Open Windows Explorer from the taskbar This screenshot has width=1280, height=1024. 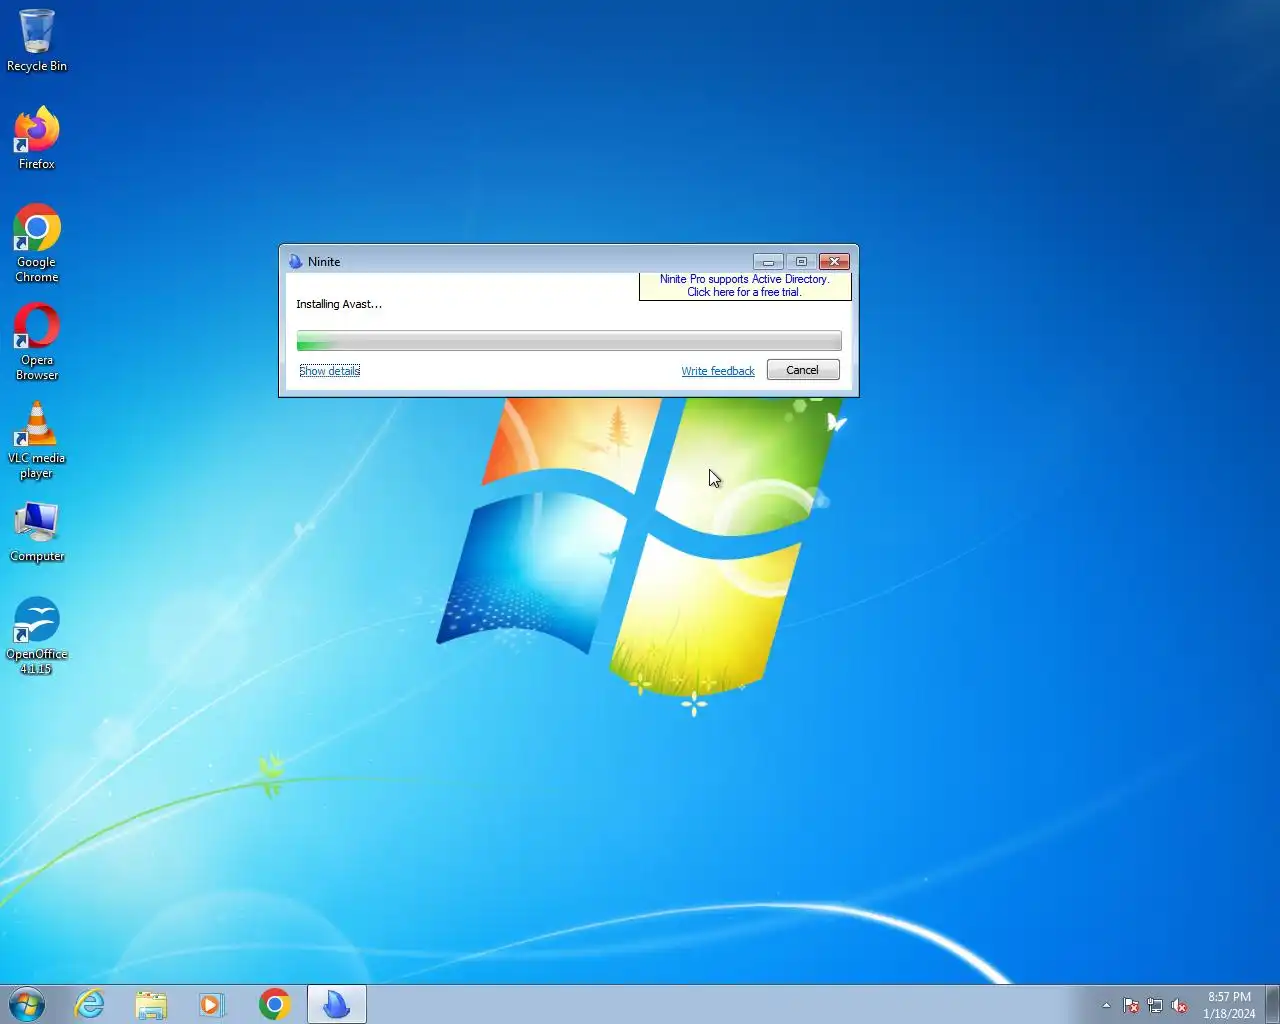point(151,1004)
